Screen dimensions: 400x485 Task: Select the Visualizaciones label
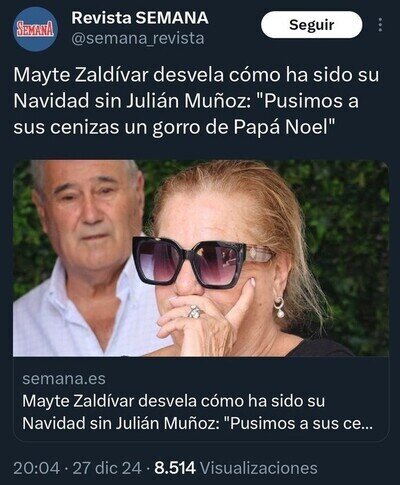pos(259,468)
